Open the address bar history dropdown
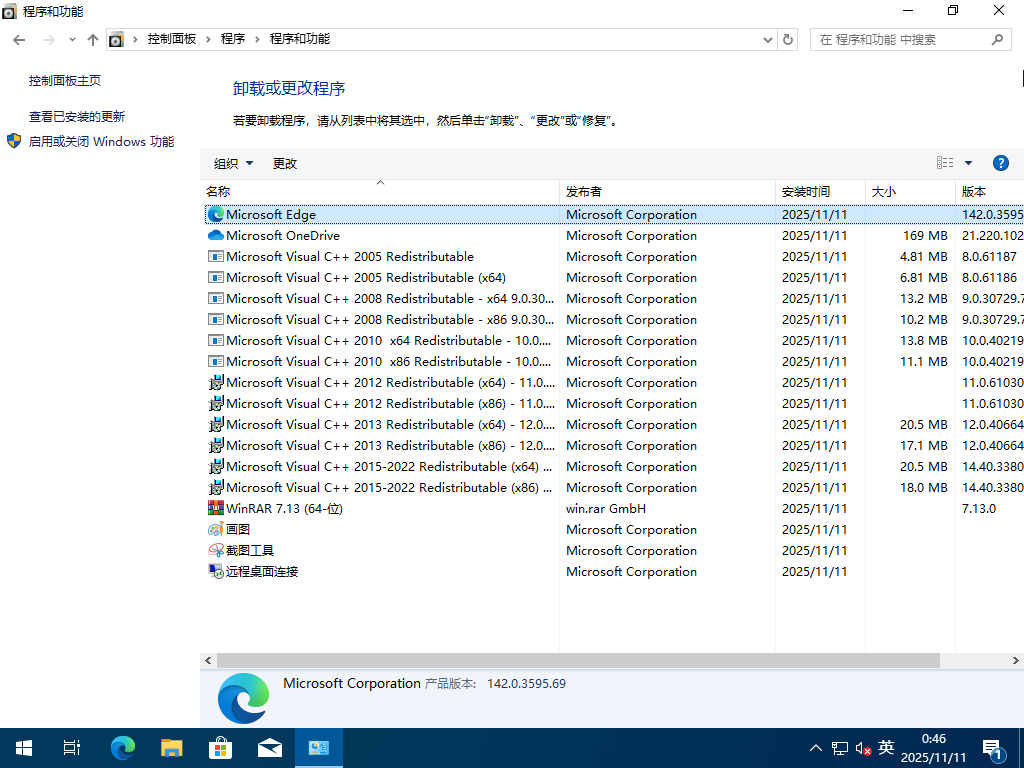 click(768, 39)
